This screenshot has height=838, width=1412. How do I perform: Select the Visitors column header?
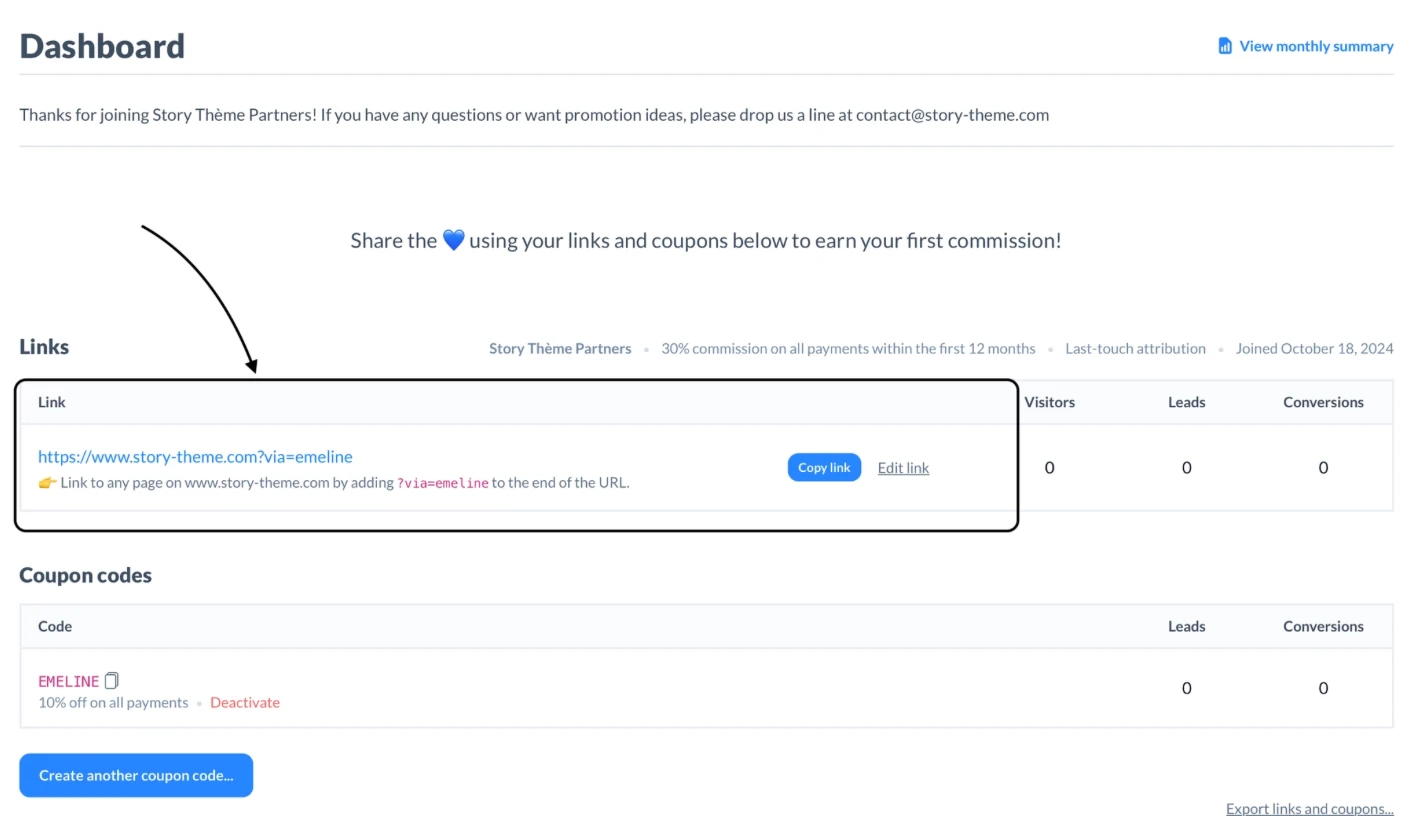tap(1049, 402)
